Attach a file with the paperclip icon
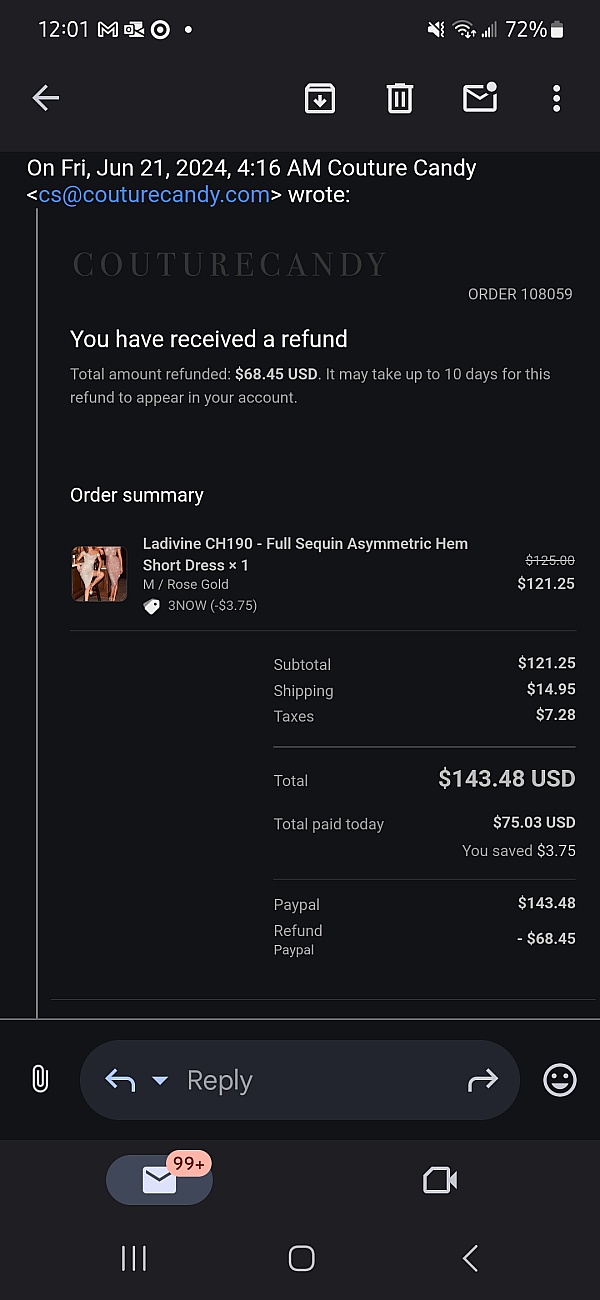This screenshot has width=600, height=1300. [x=40, y=1079]
